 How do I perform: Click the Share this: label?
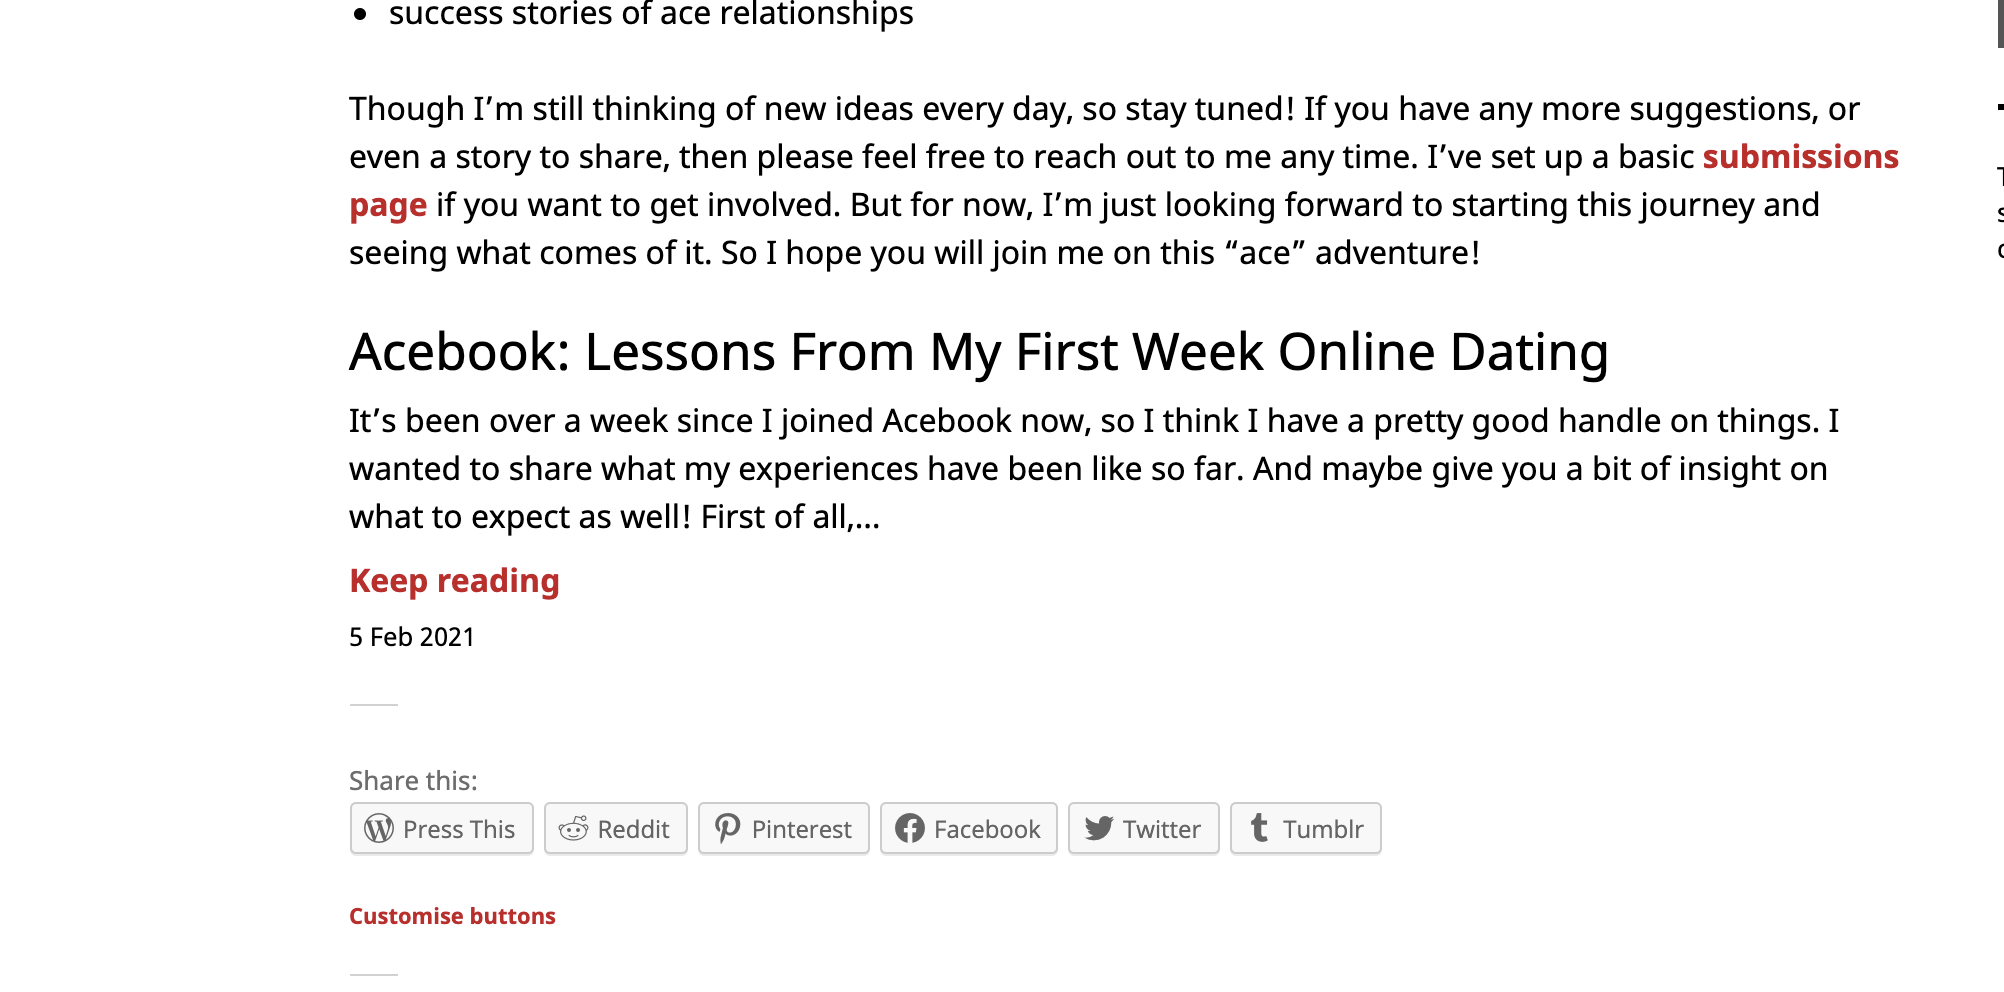[413, 780]
